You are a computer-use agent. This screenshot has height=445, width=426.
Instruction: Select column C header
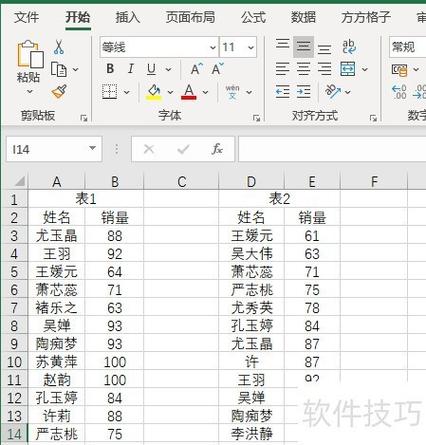(182, 182)
